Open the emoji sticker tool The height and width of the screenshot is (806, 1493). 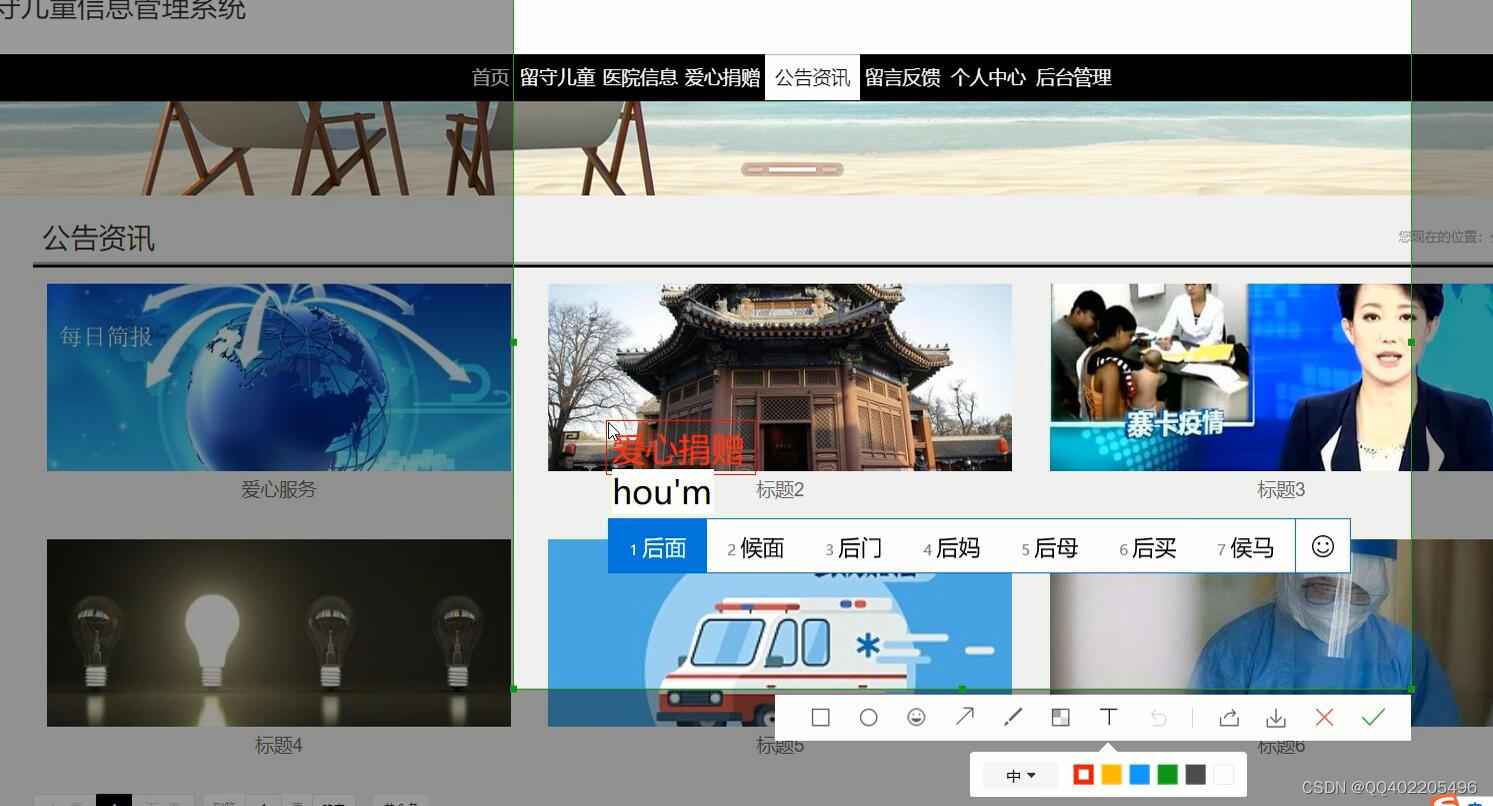point(916,717)
